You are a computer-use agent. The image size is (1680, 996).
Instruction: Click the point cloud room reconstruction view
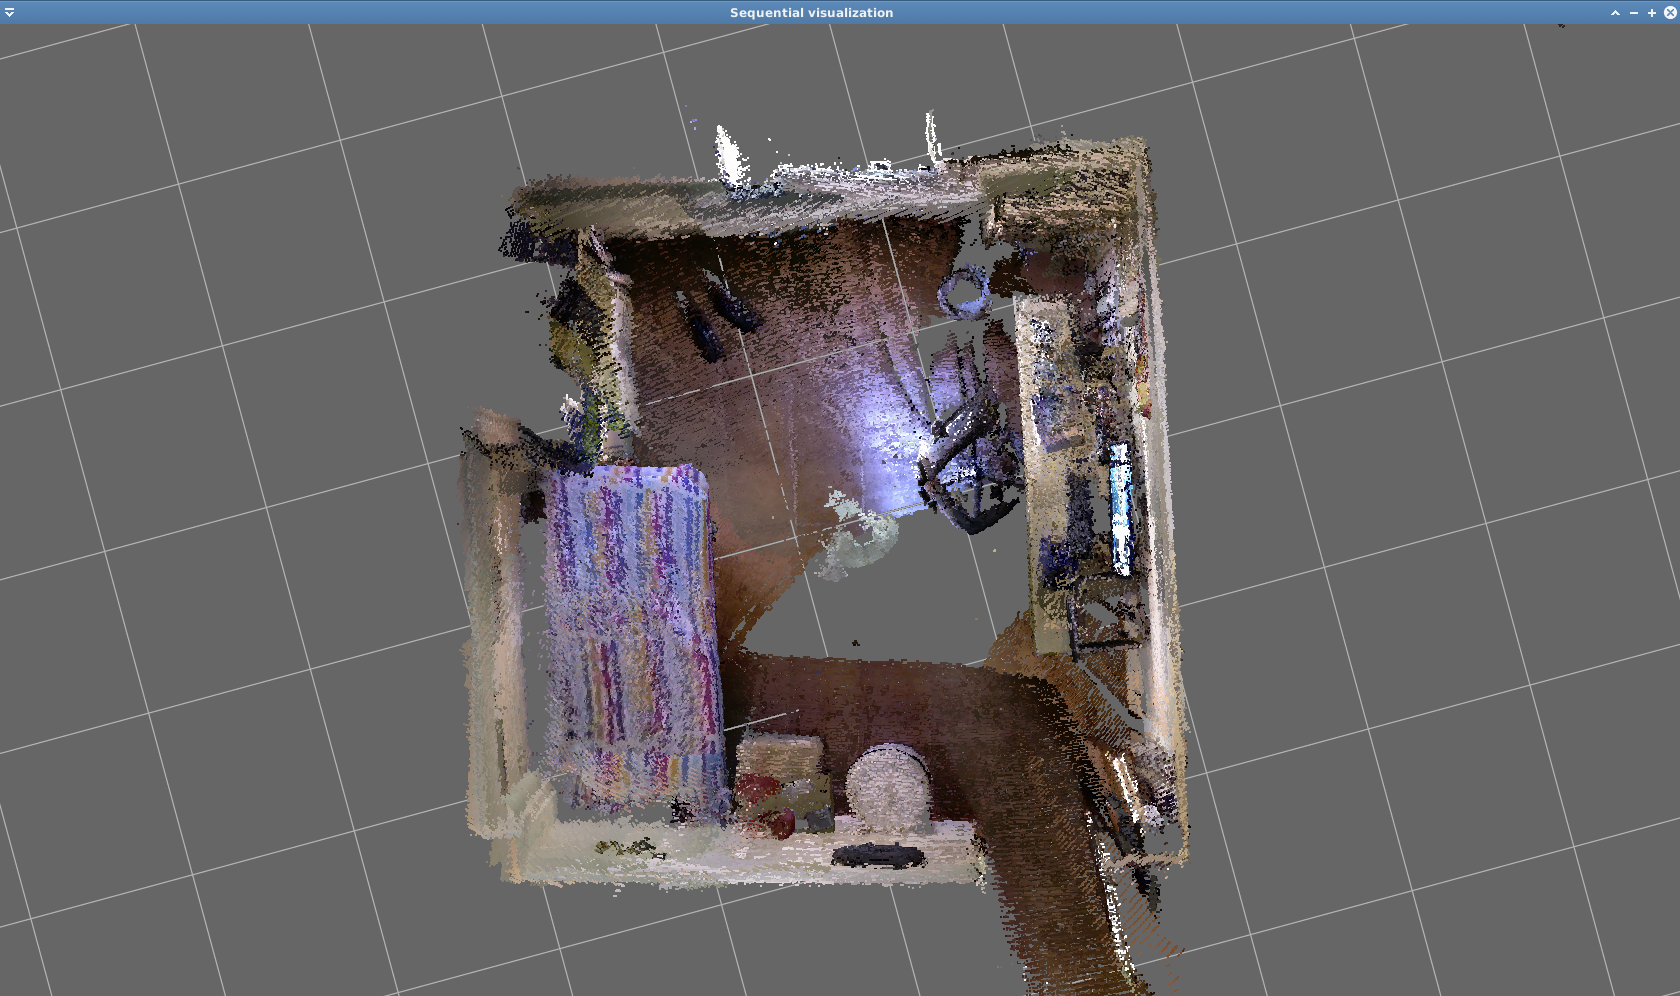[x=840, y=510]
